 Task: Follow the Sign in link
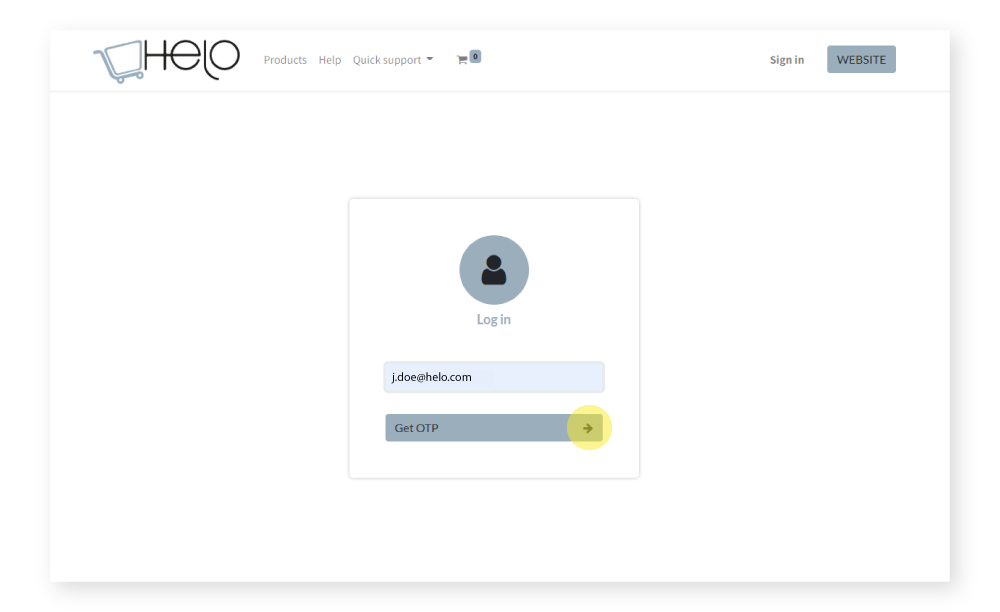tap(786, 60)
